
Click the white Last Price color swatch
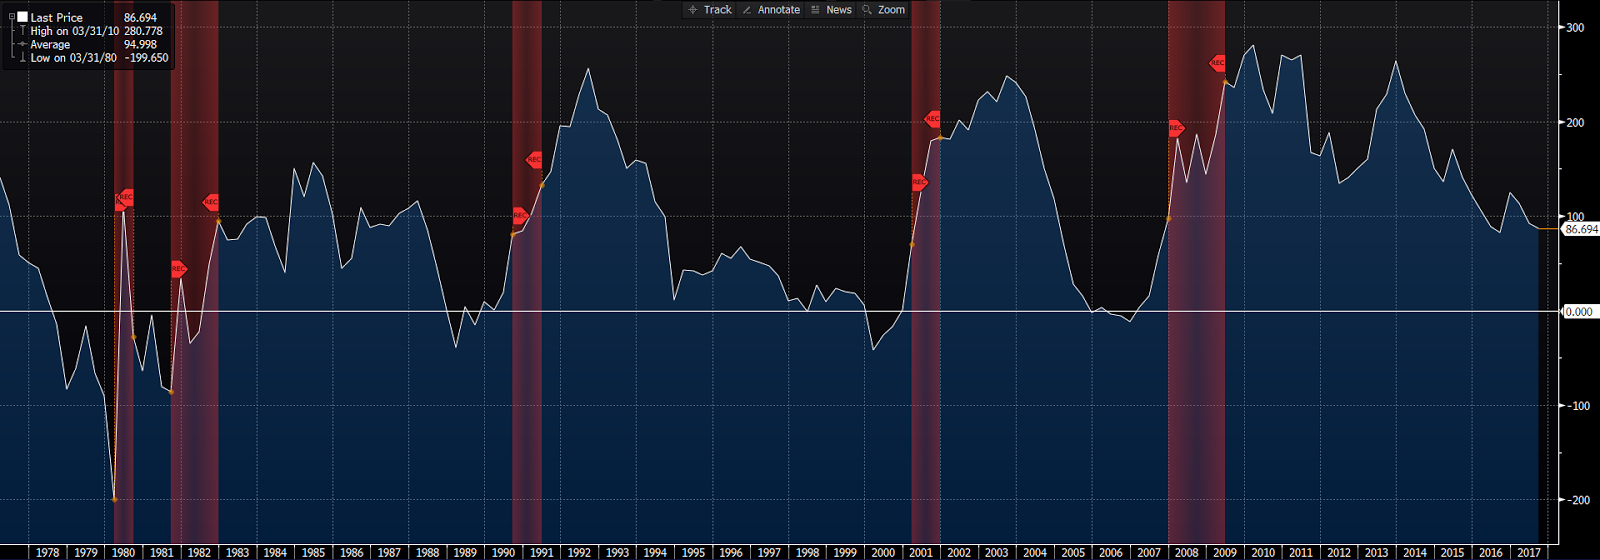point(23,17)
